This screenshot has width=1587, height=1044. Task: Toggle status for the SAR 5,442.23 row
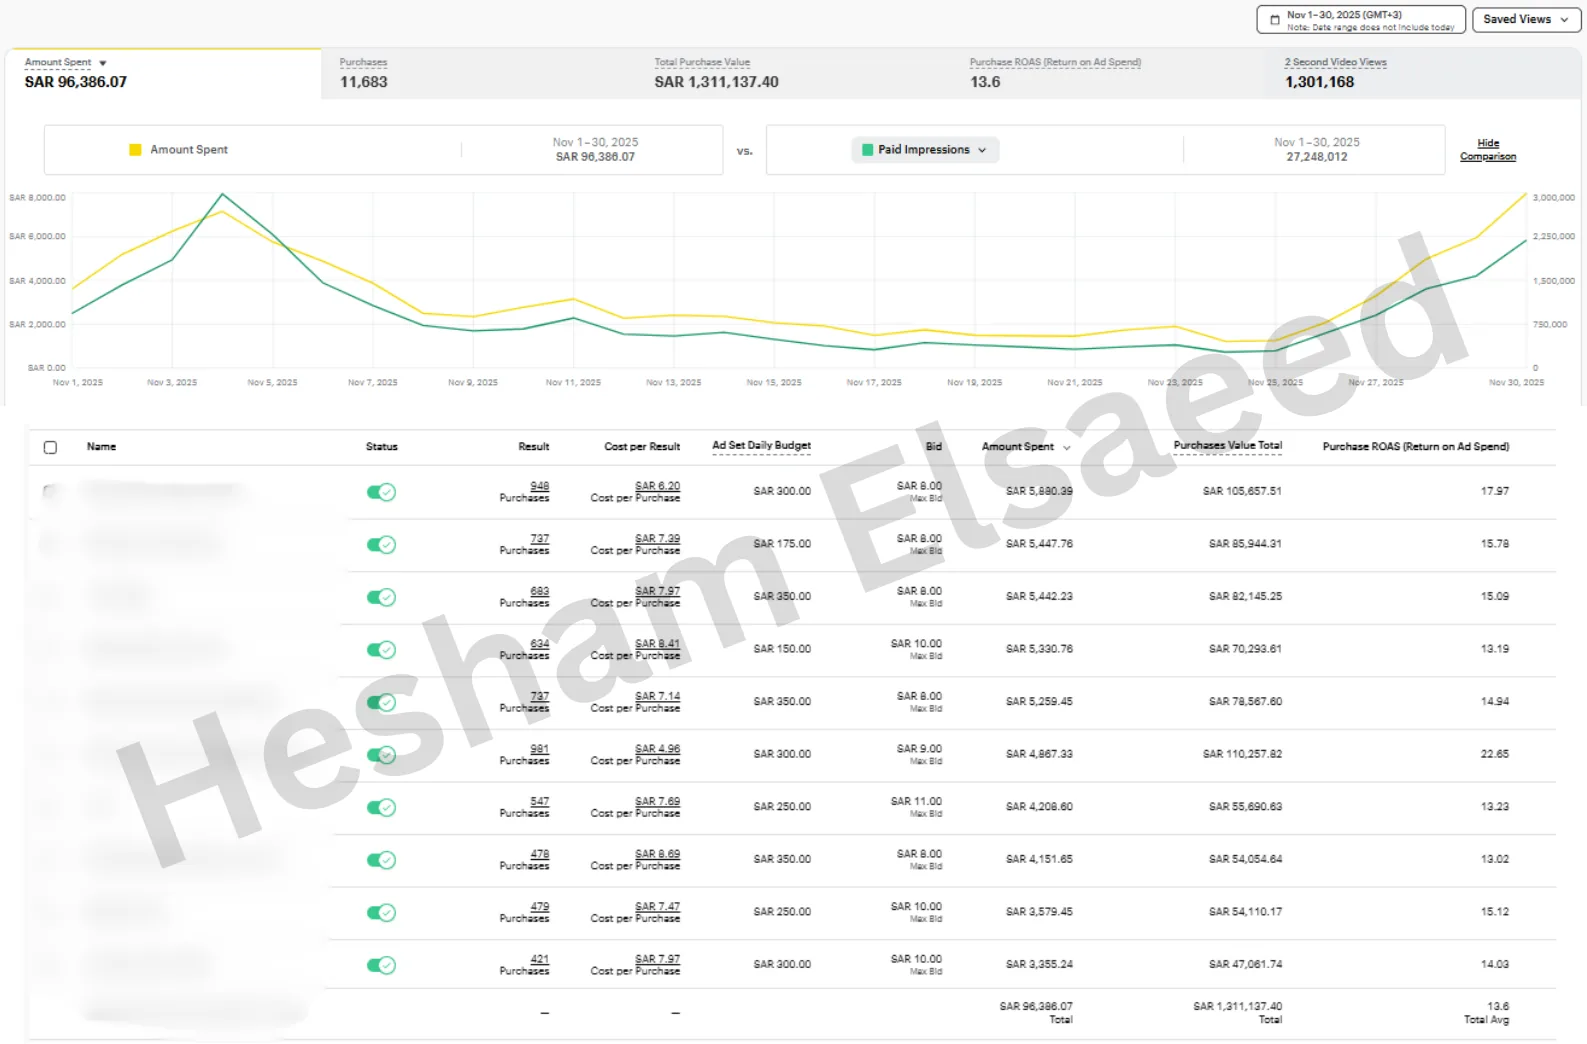[x=381, y=597]
